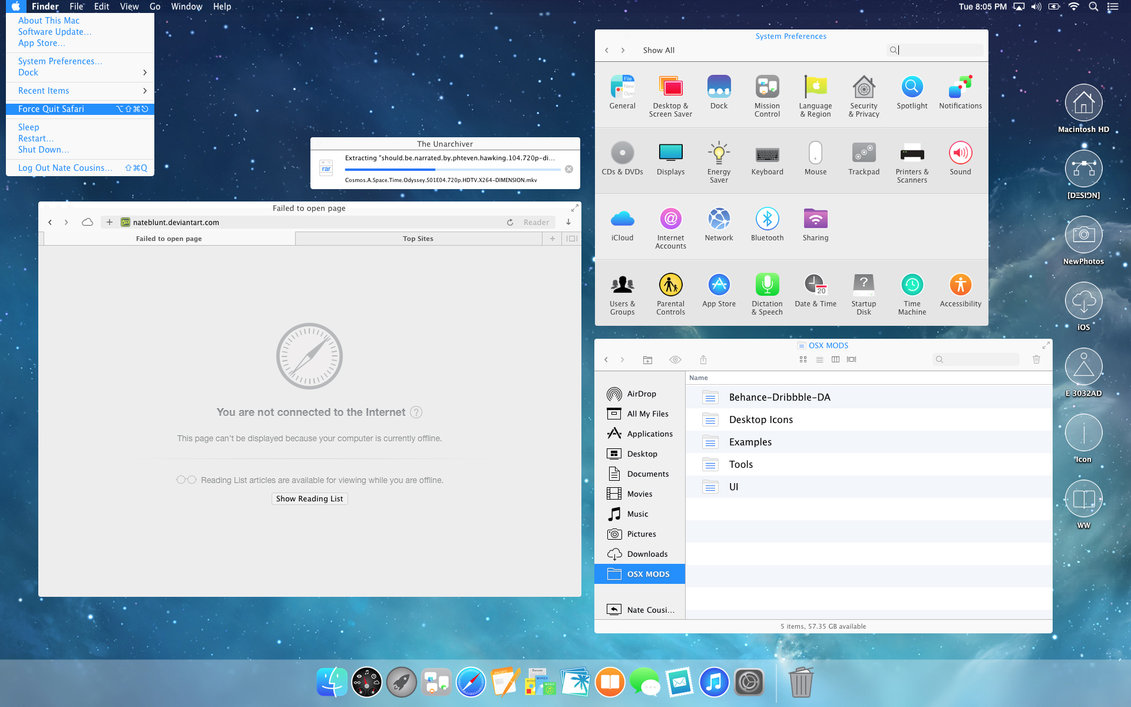
Task: Open Trash in the Dock
Action: click(x=801, y=682)
